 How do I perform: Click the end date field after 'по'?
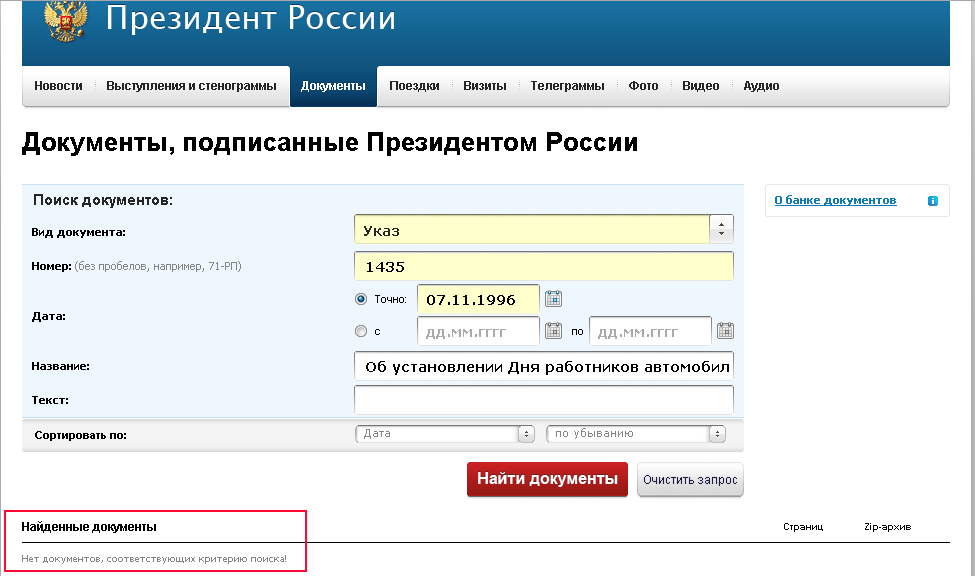(650, 331)
